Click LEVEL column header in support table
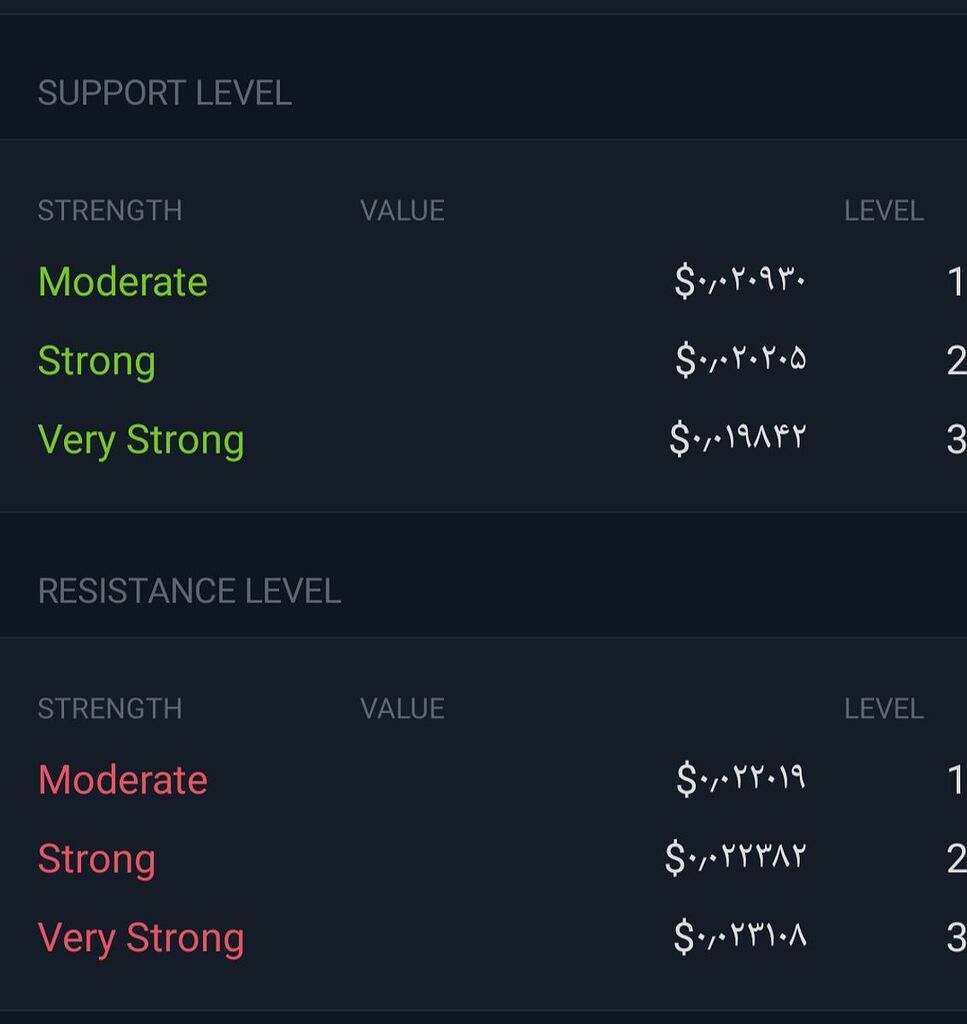Image resolution: width=967 pixels, height=1024 pixels. pyautogui.click(x=884, y=211)
